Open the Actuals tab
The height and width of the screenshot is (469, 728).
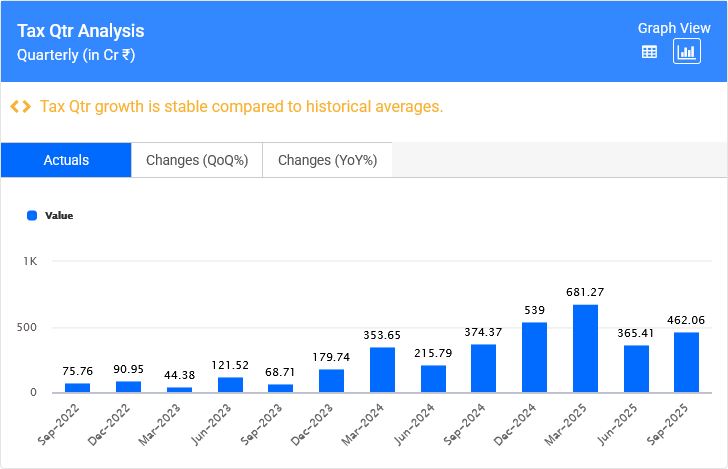66,160
